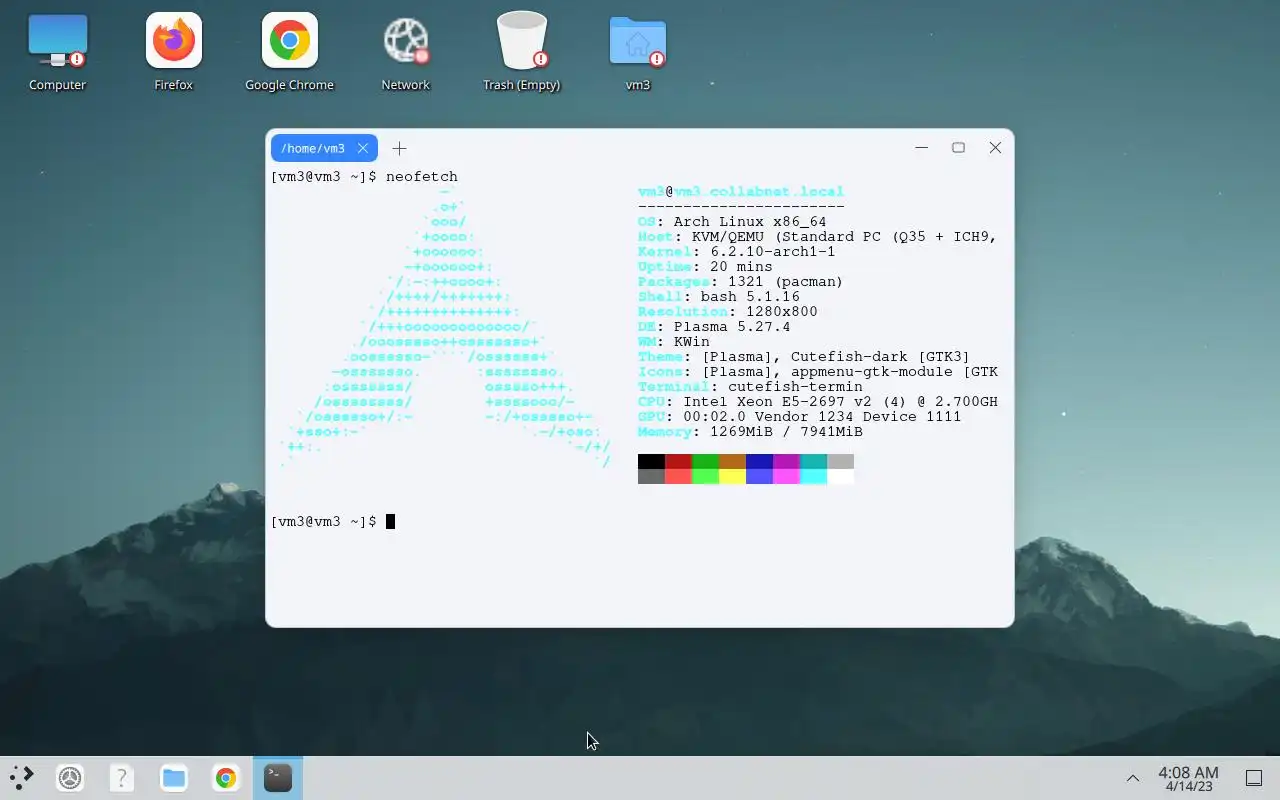
Task: Click the 'Uptime: 20 mins' line
Action: (705, 267)
